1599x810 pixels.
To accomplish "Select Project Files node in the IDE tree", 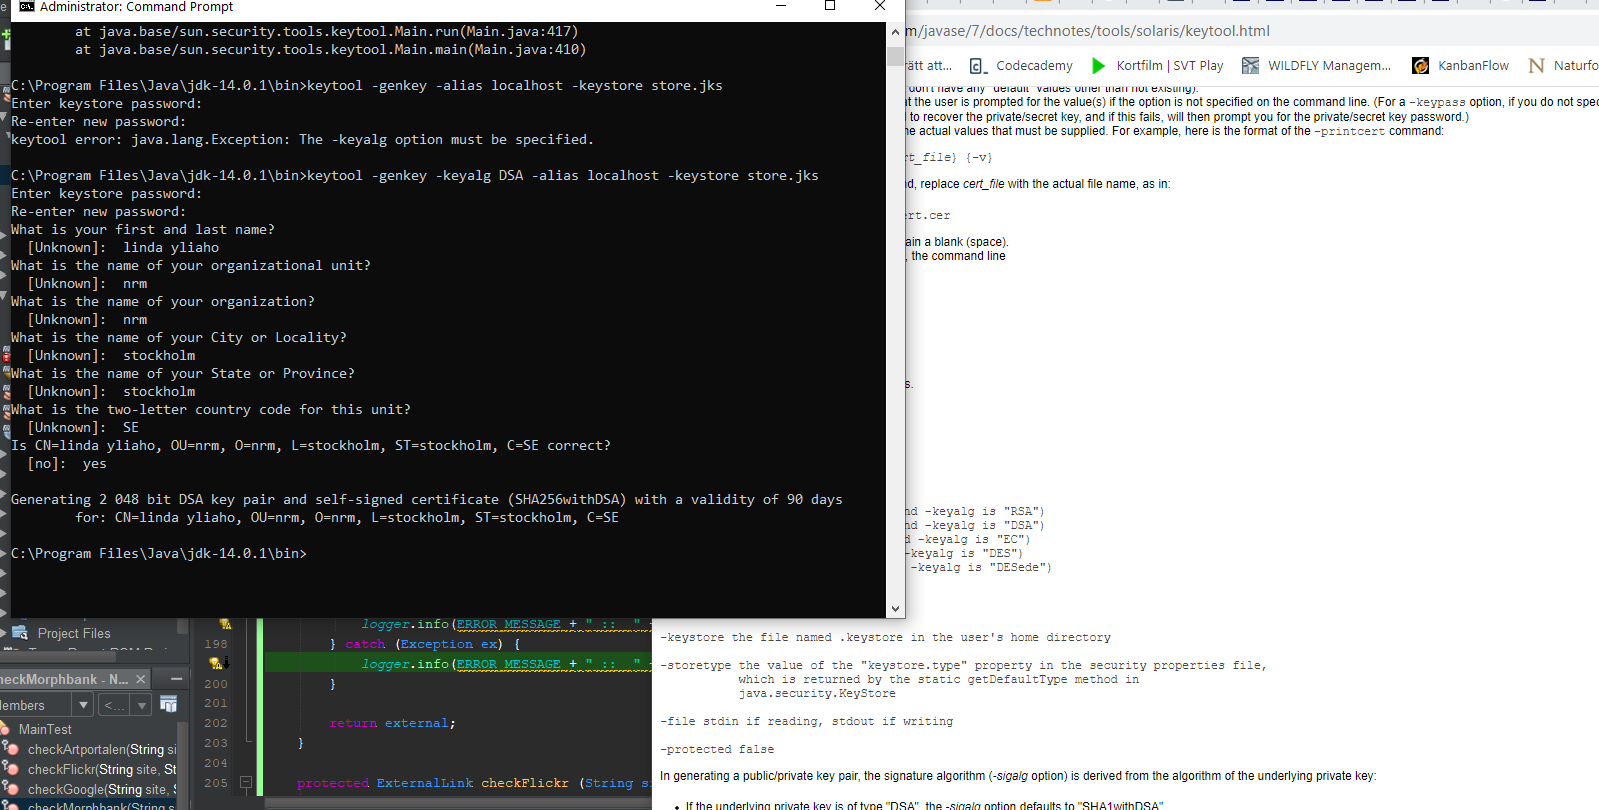I will pyautogui.click(x=74, y=633).
